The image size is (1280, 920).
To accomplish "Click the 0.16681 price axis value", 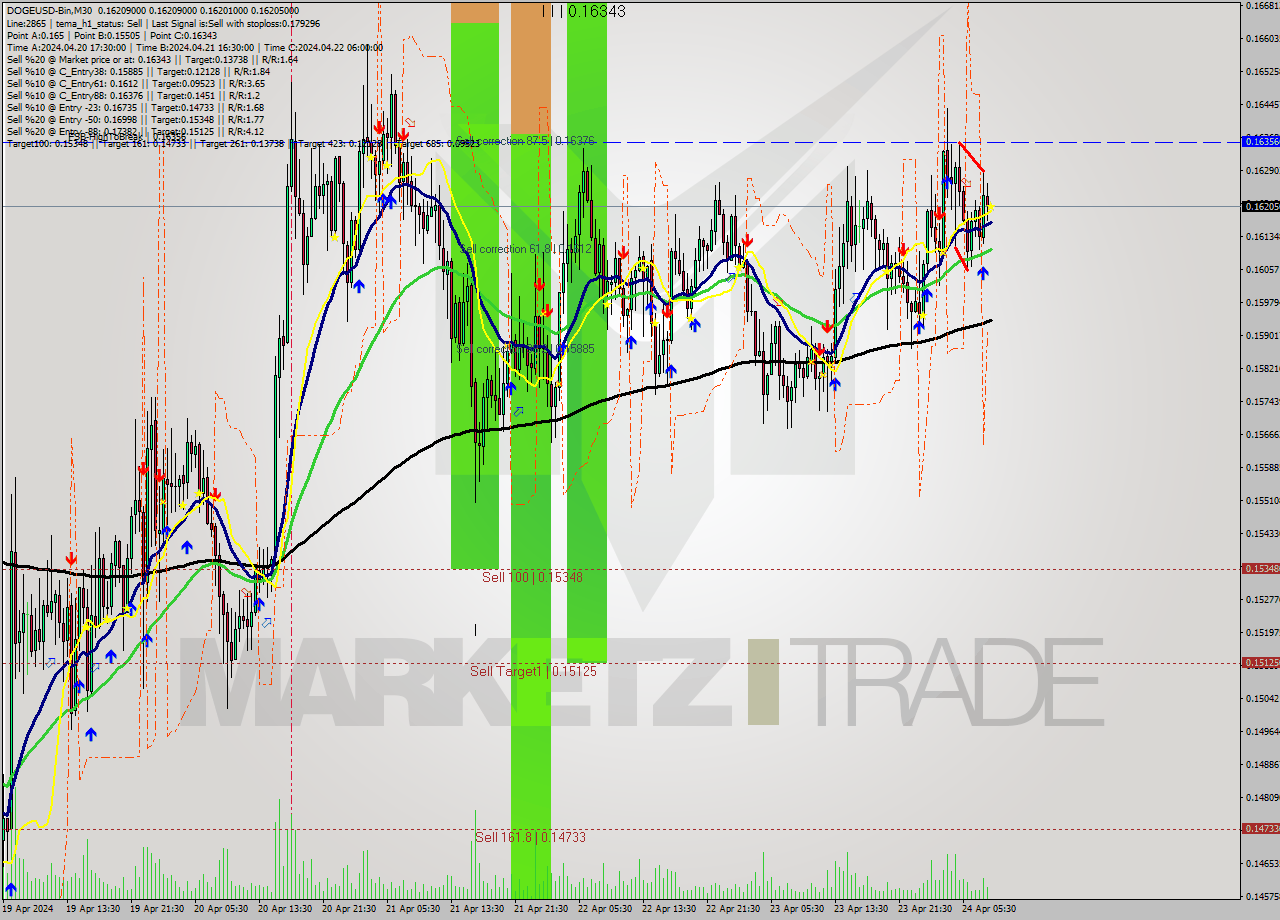I will [x=1262, y=5].
